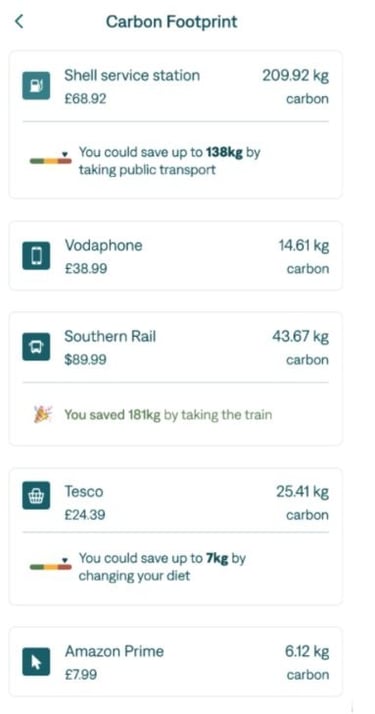Tap the party popper celebration icon
The image size is (375, 714).
(x=43, y=414)
